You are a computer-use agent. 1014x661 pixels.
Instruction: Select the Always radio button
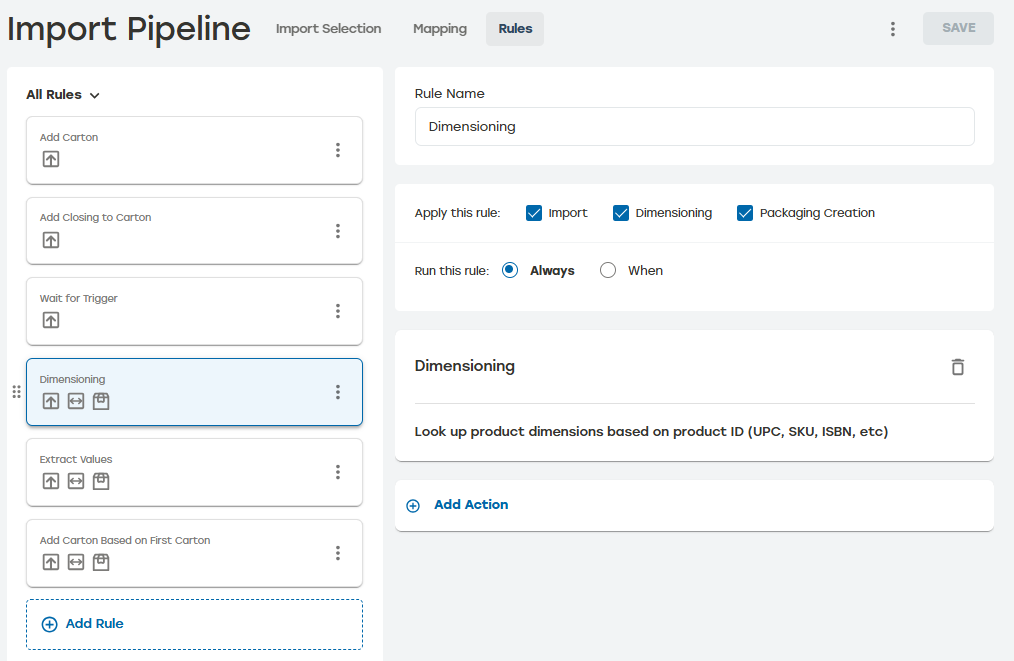[x=510, y=270]
